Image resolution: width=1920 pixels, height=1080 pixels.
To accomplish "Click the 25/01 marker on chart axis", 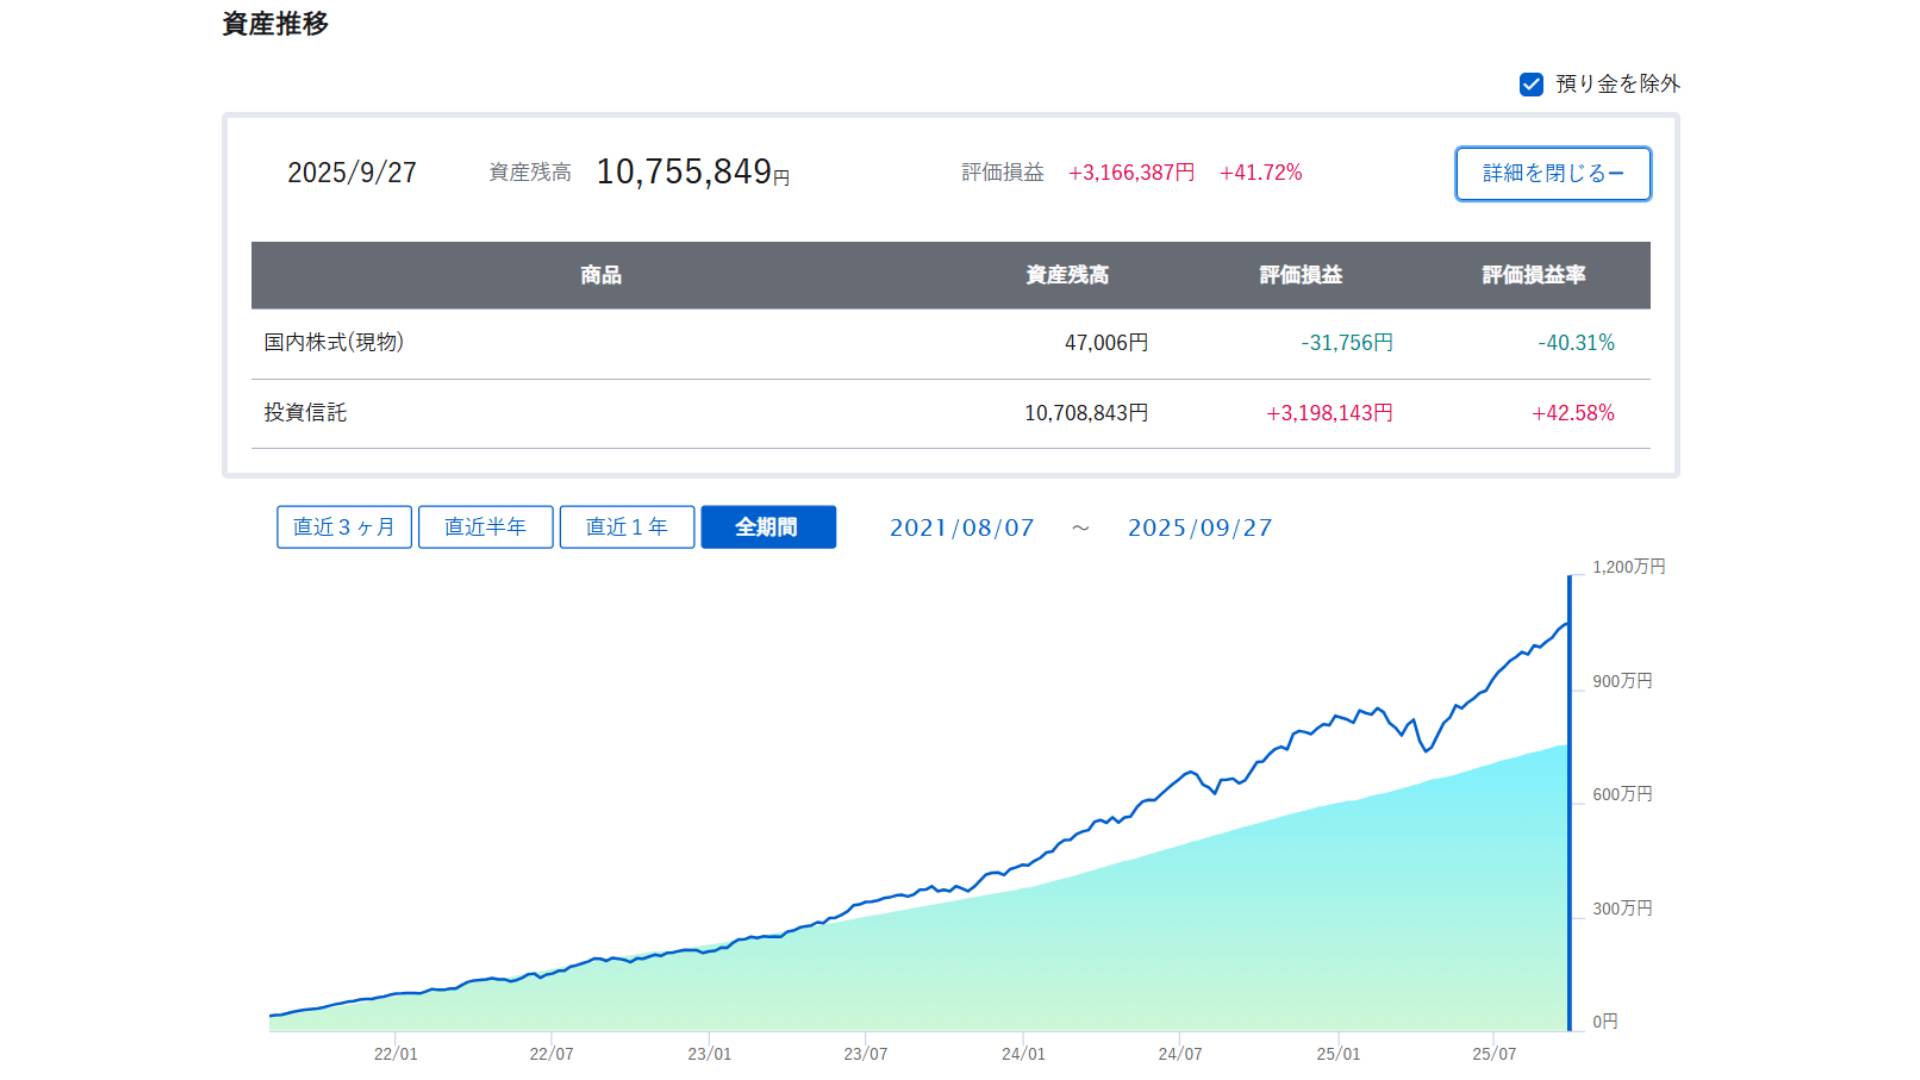I will click(1338, 1053).
